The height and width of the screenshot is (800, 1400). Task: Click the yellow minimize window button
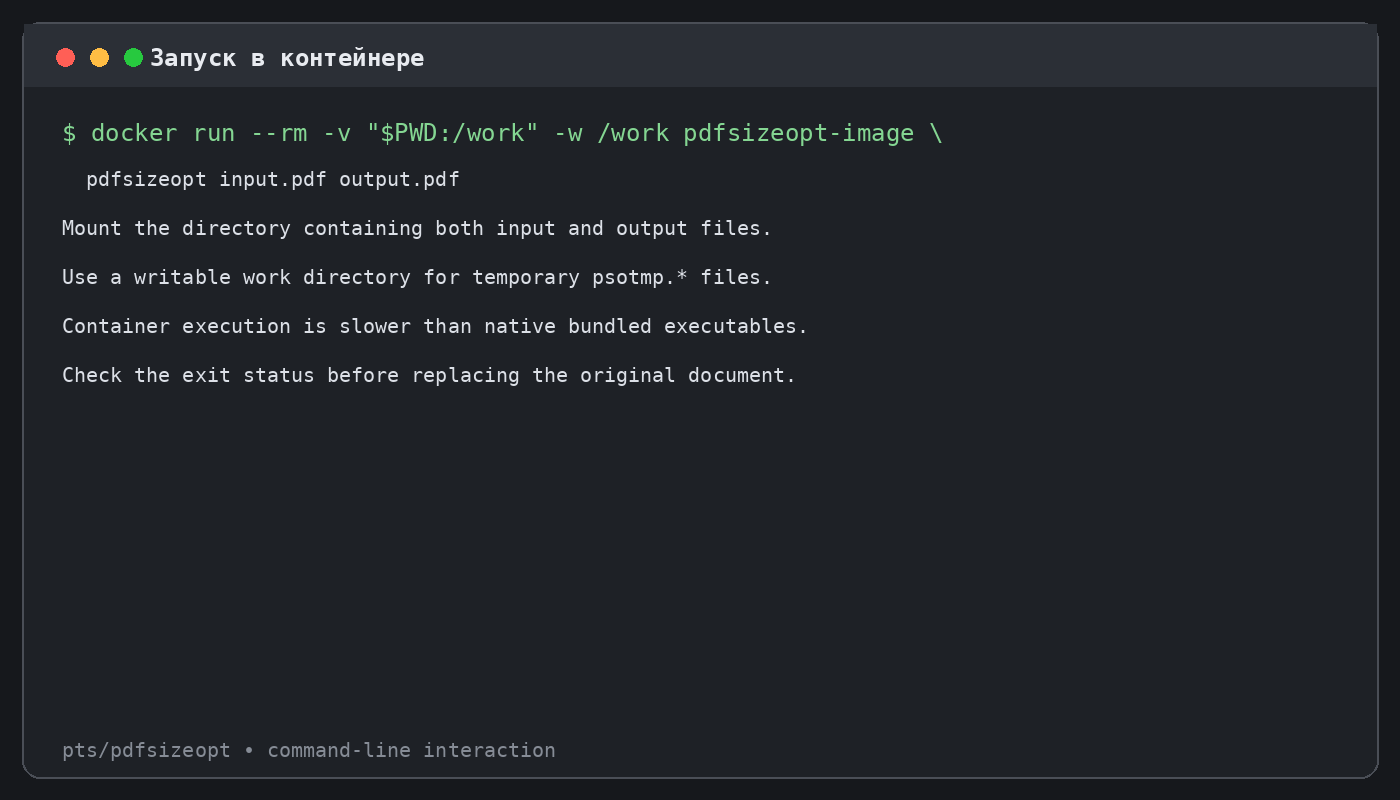100,58
